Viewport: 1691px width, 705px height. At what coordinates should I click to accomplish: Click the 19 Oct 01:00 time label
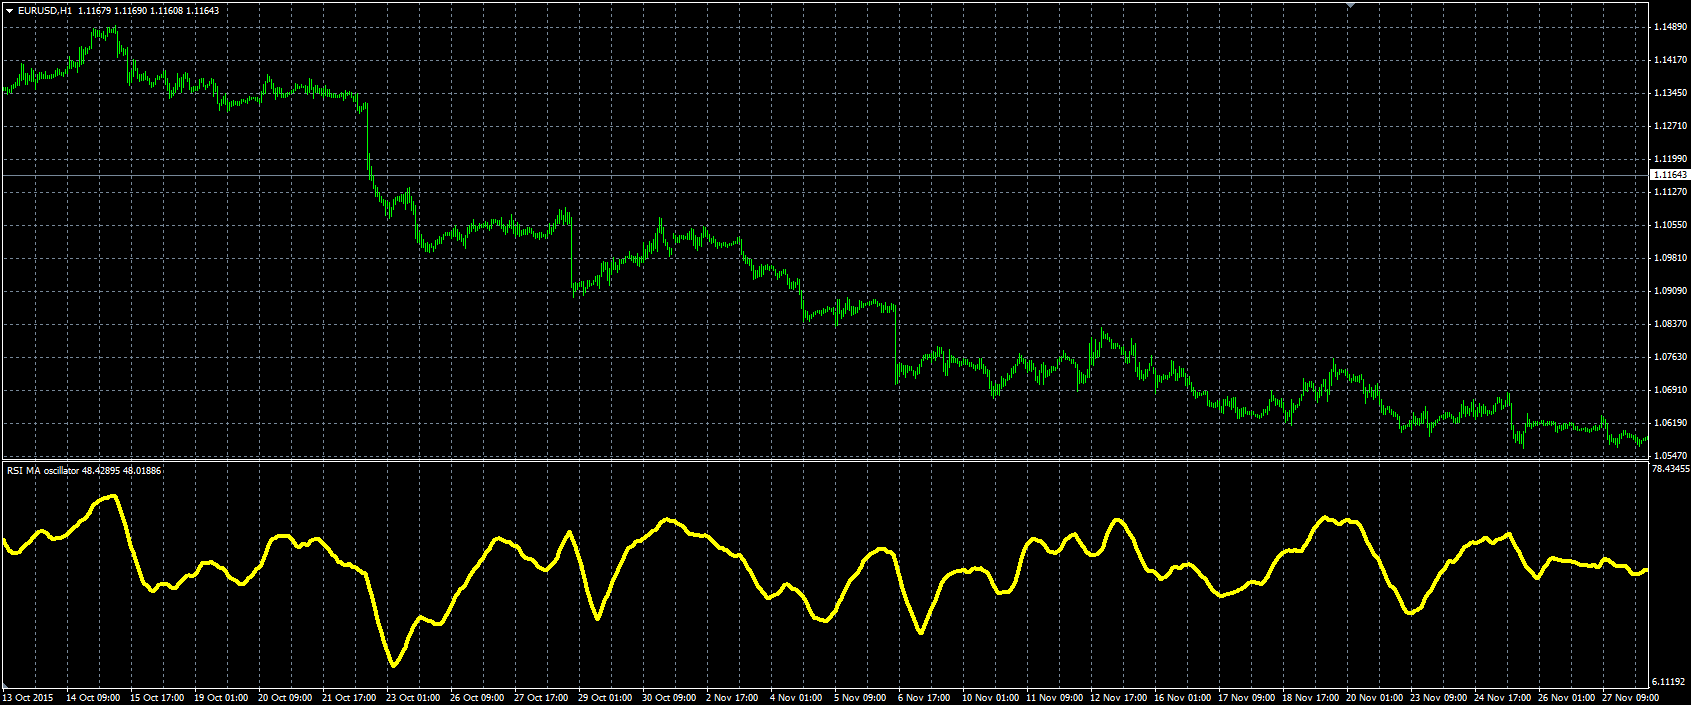pyautogui.click(x=221, y=698)
